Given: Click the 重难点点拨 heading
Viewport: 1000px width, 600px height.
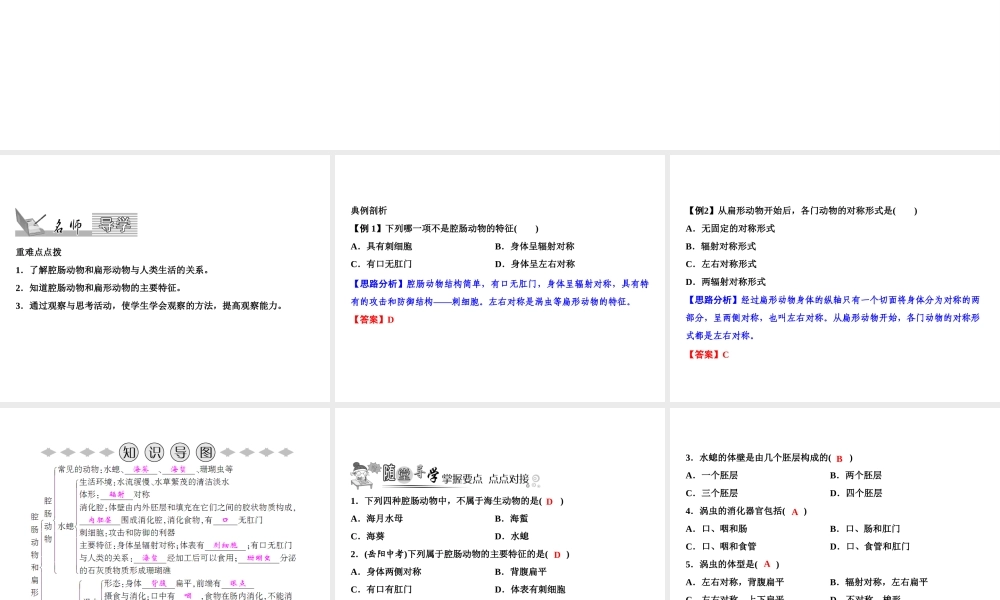Looking at the screenshot, I should point(39,252).
